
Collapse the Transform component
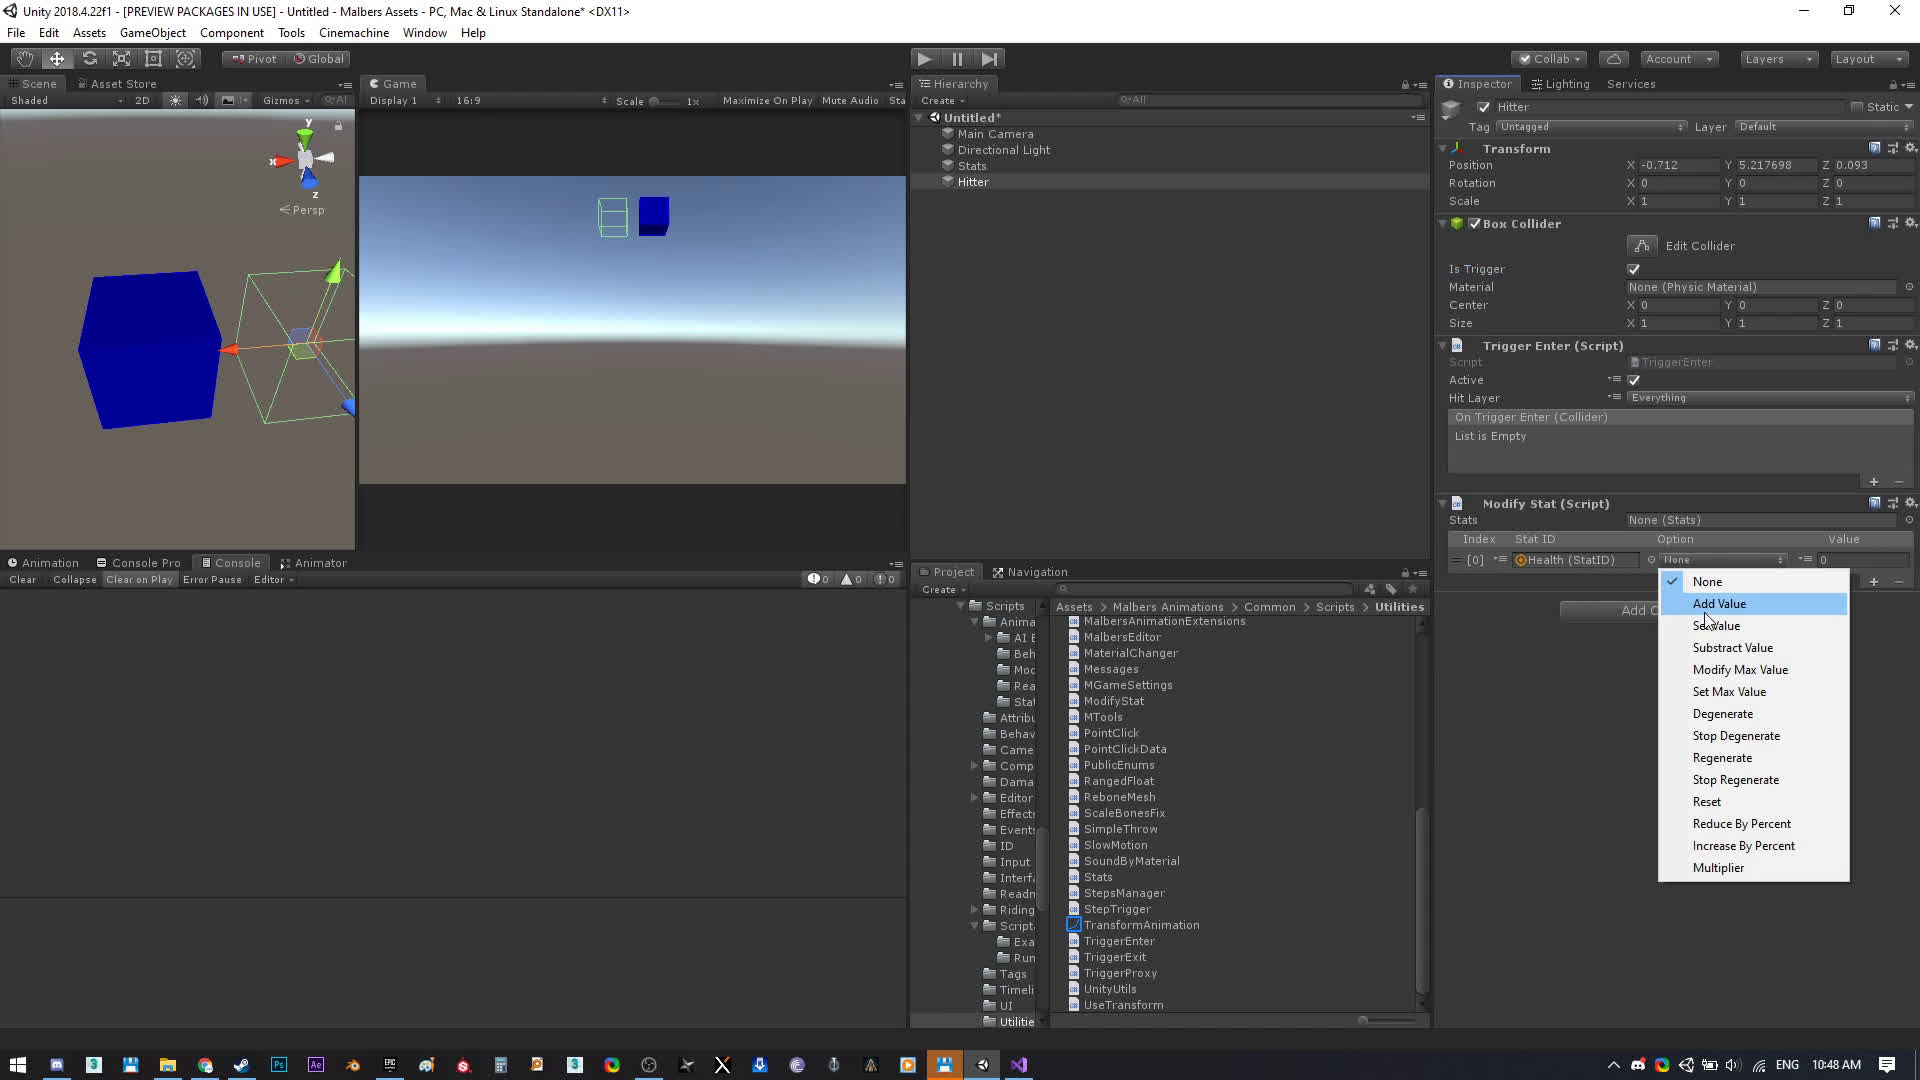click(1443, 148)
